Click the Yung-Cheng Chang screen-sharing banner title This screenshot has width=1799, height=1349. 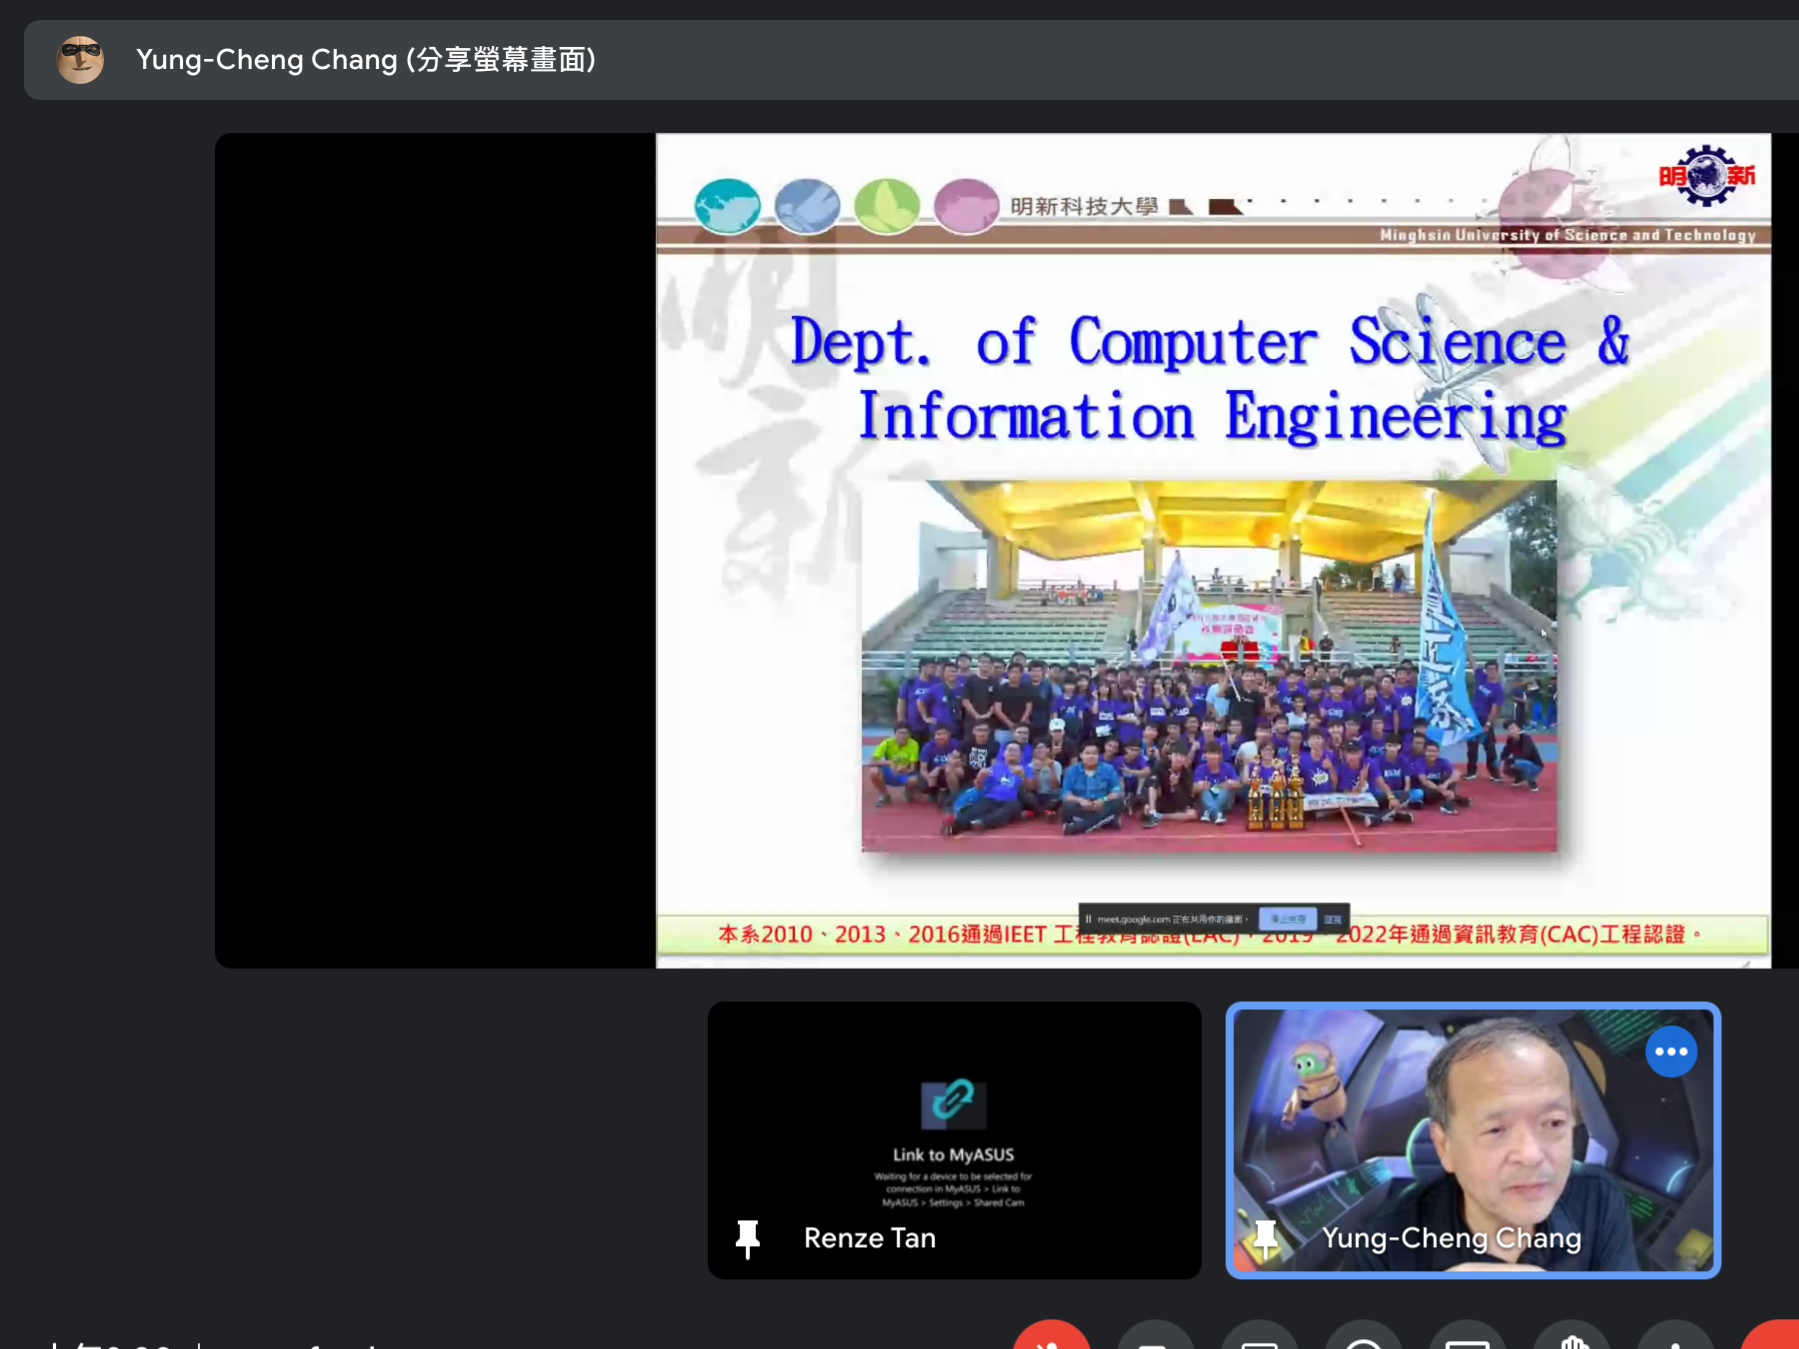tap(366, 60)
